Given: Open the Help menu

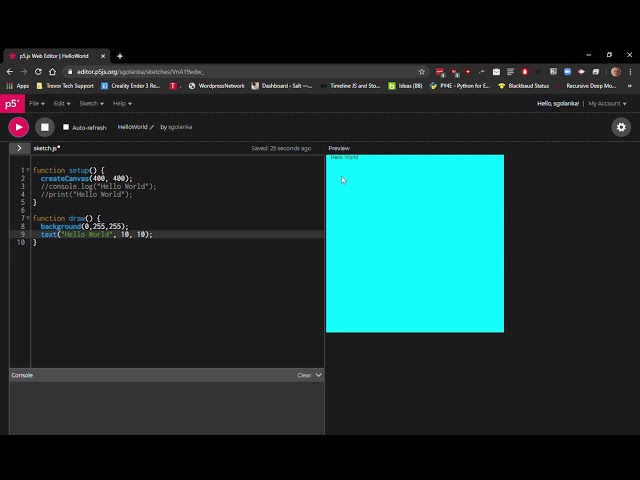Looking at the screenshot, I should click(x=122, y=104).
